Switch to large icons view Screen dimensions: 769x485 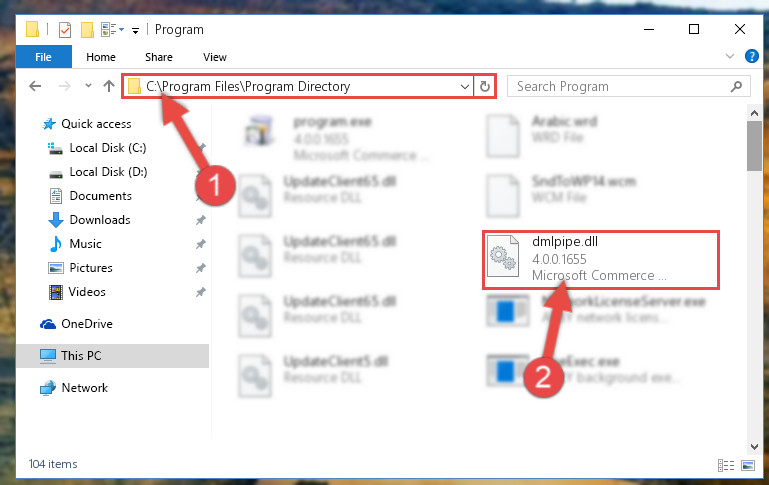(x=748, y=465)
